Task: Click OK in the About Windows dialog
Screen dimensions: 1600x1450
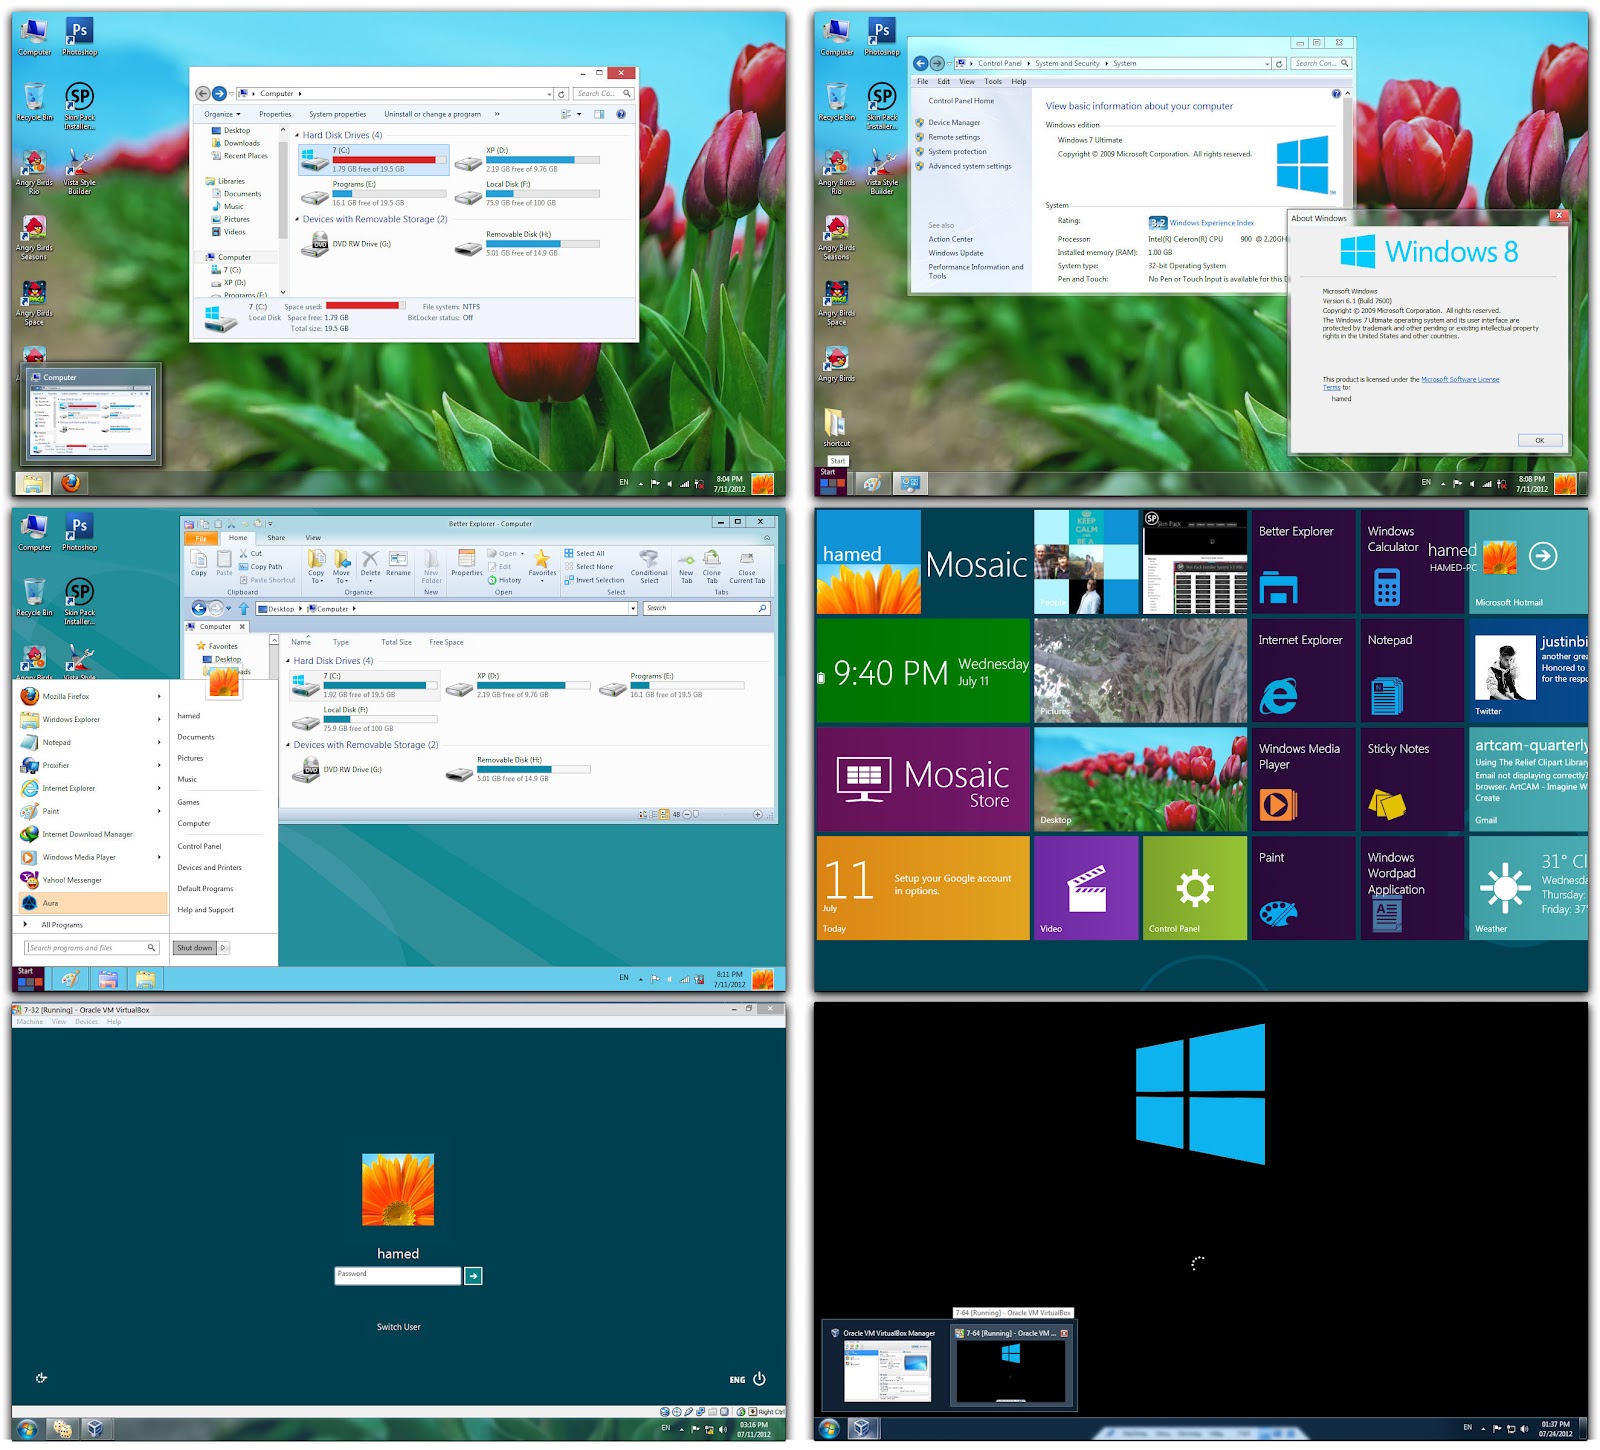Action: [1539, 440]
